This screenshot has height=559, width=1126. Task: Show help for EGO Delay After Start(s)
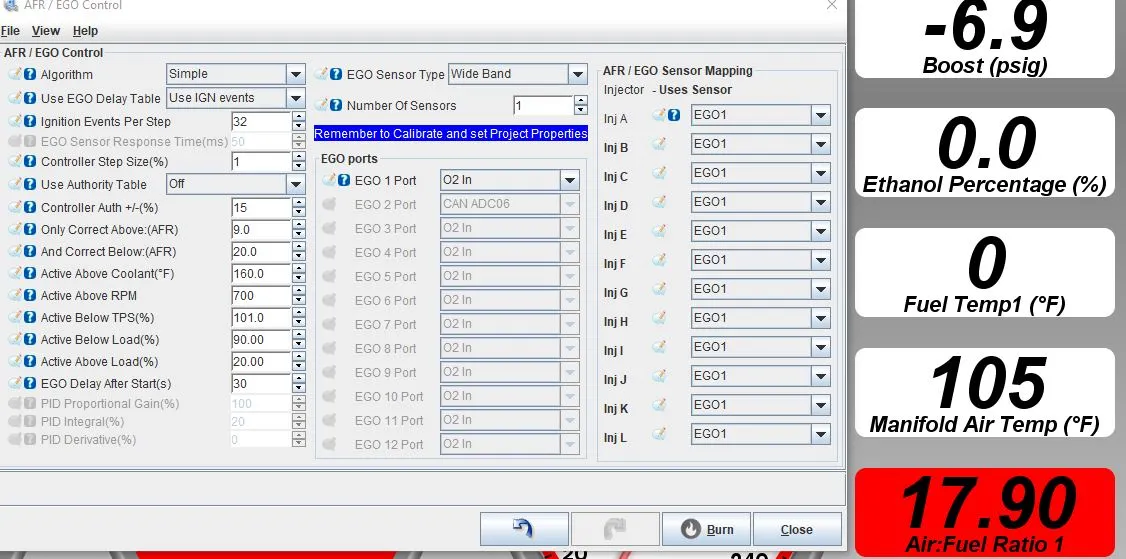pyautogui.click(x=29, y=384)
